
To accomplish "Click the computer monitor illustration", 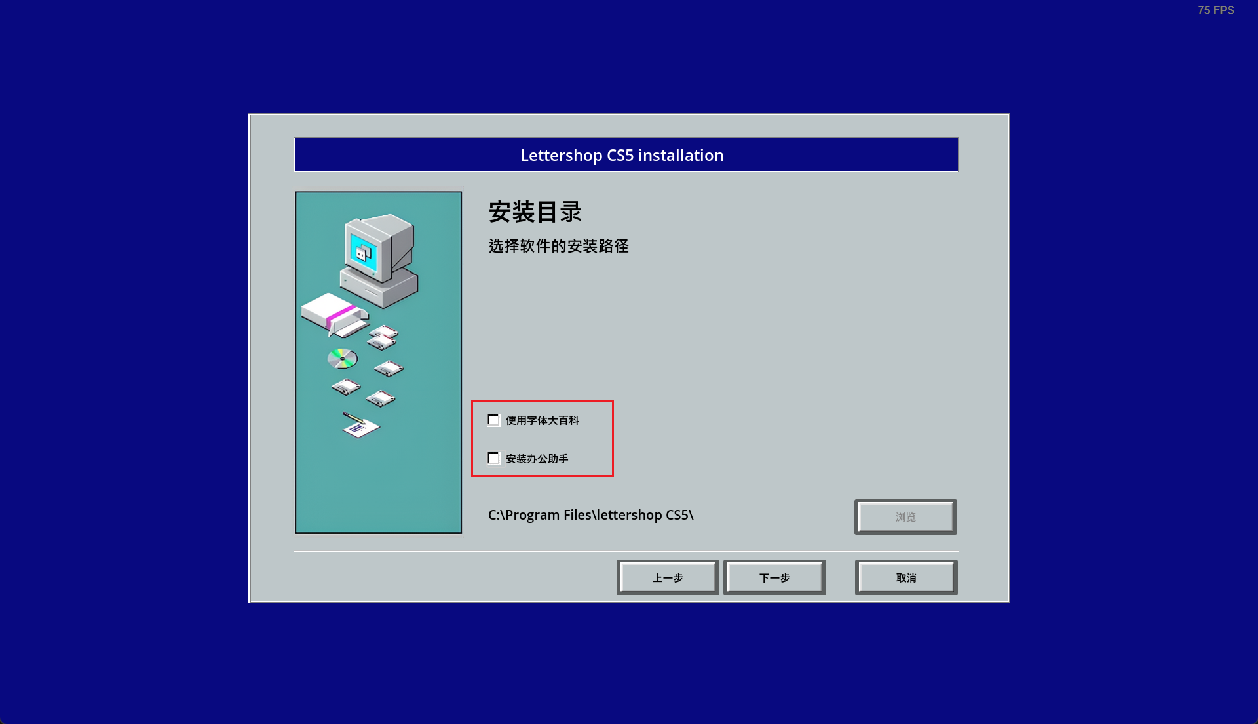I will click(380, 259).
